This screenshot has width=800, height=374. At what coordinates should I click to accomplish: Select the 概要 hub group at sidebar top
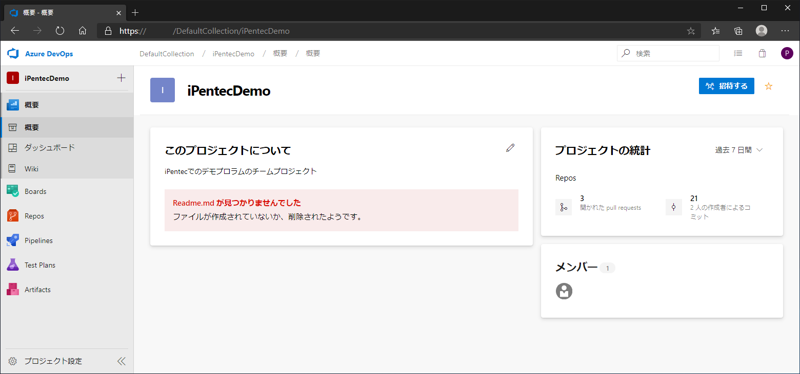67,105
